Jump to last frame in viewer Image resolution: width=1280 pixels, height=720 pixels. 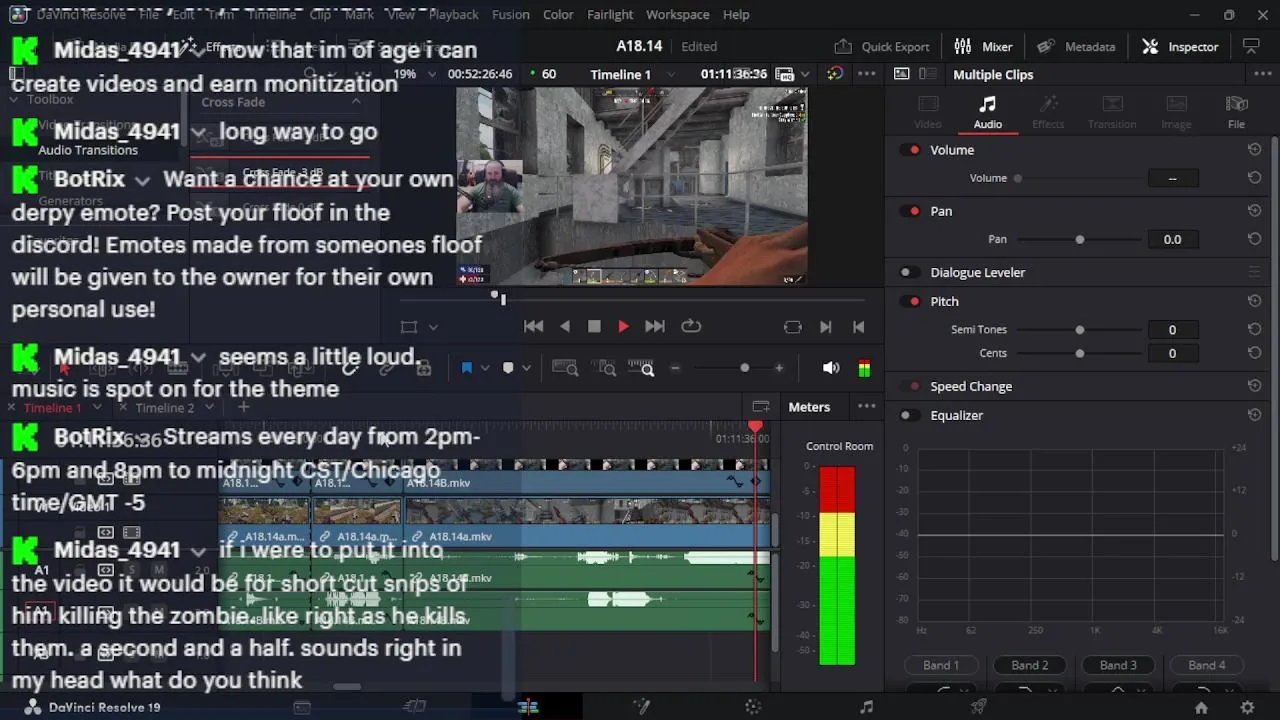point(655,326)
